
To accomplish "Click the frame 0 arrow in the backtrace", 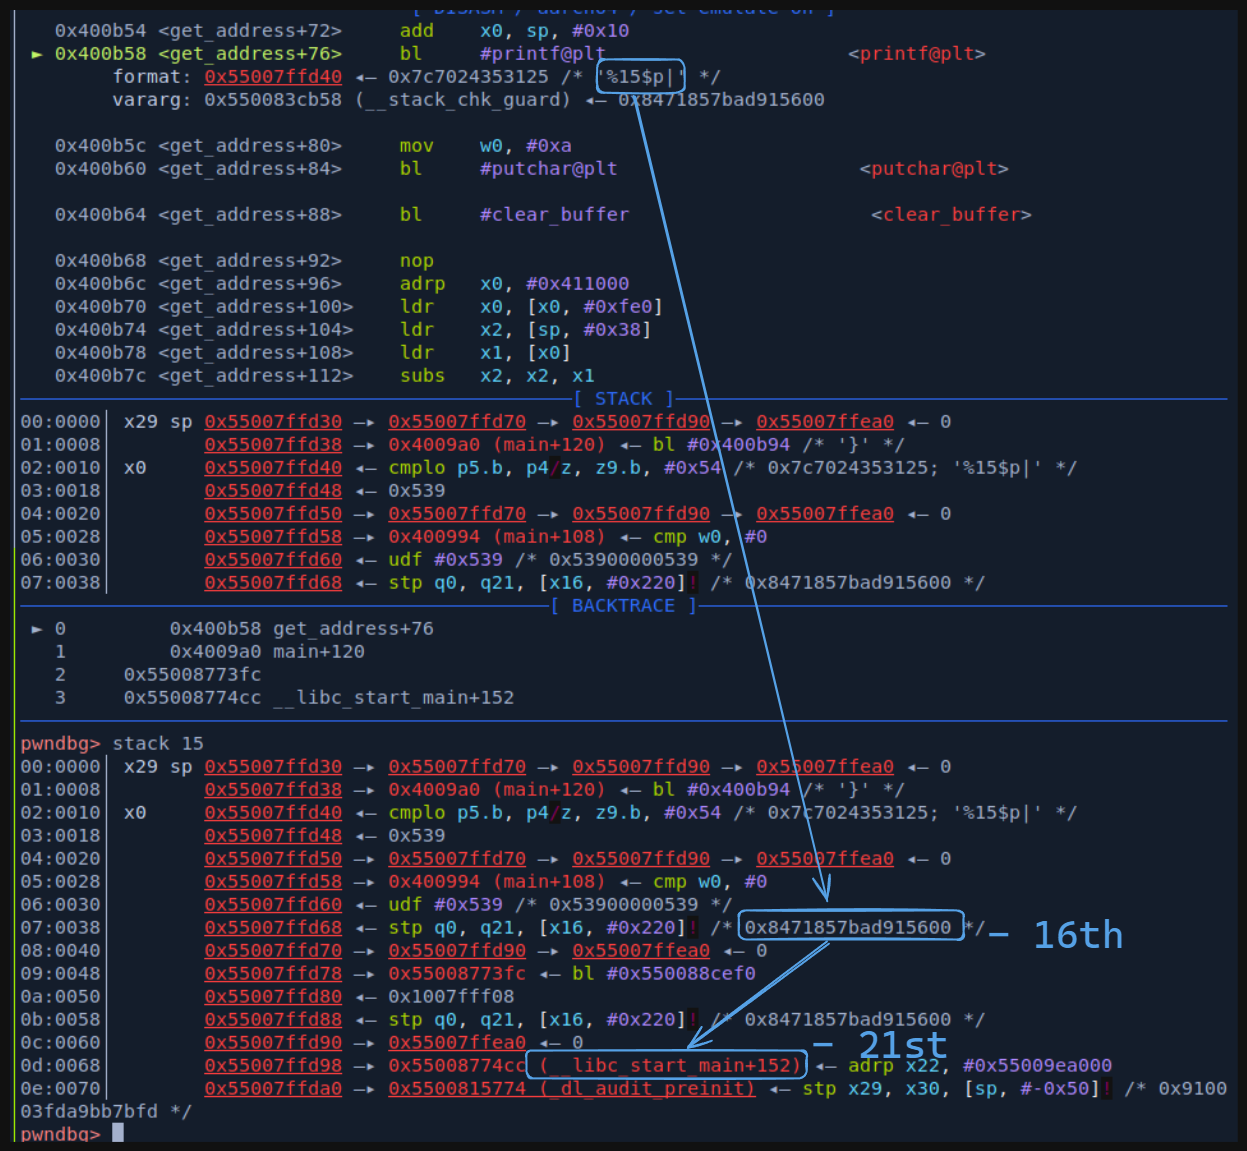I will [37, 629].
